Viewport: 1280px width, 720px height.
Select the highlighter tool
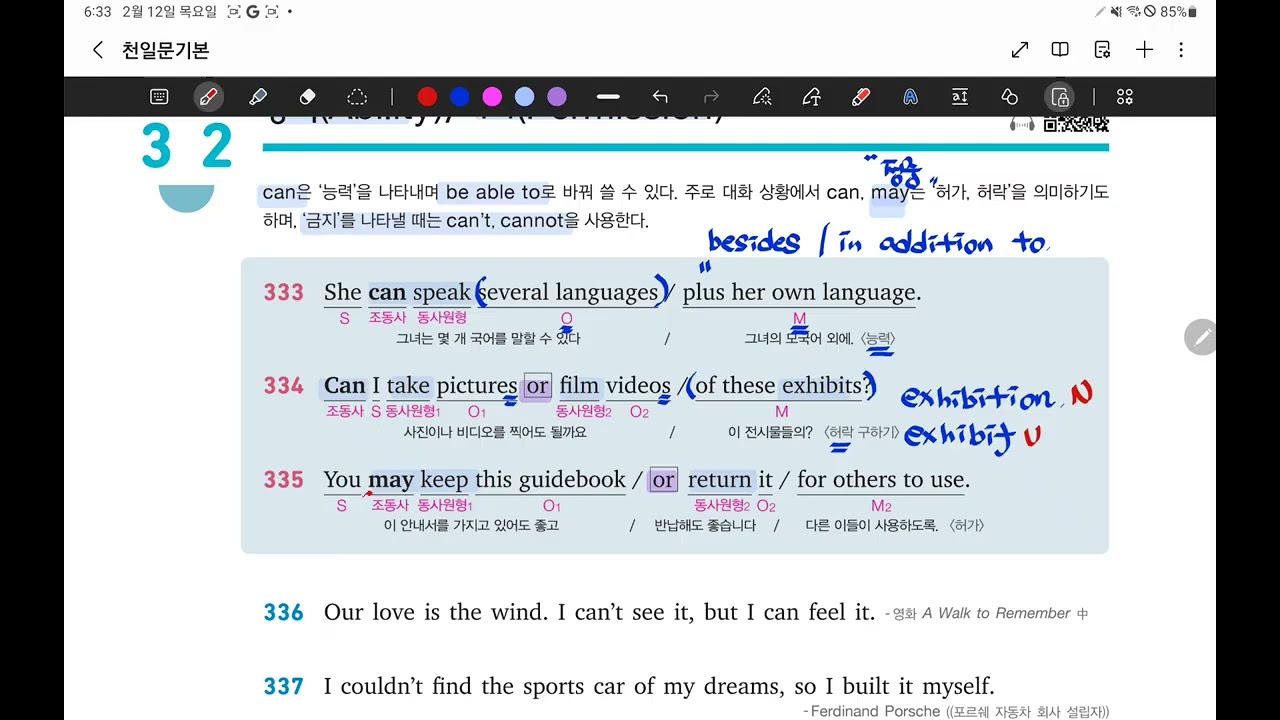[x=257, y=97]
